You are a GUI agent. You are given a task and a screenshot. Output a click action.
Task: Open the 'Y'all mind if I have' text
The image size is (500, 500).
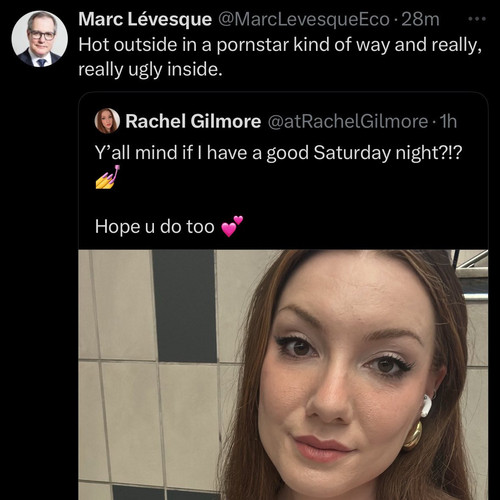178,153
